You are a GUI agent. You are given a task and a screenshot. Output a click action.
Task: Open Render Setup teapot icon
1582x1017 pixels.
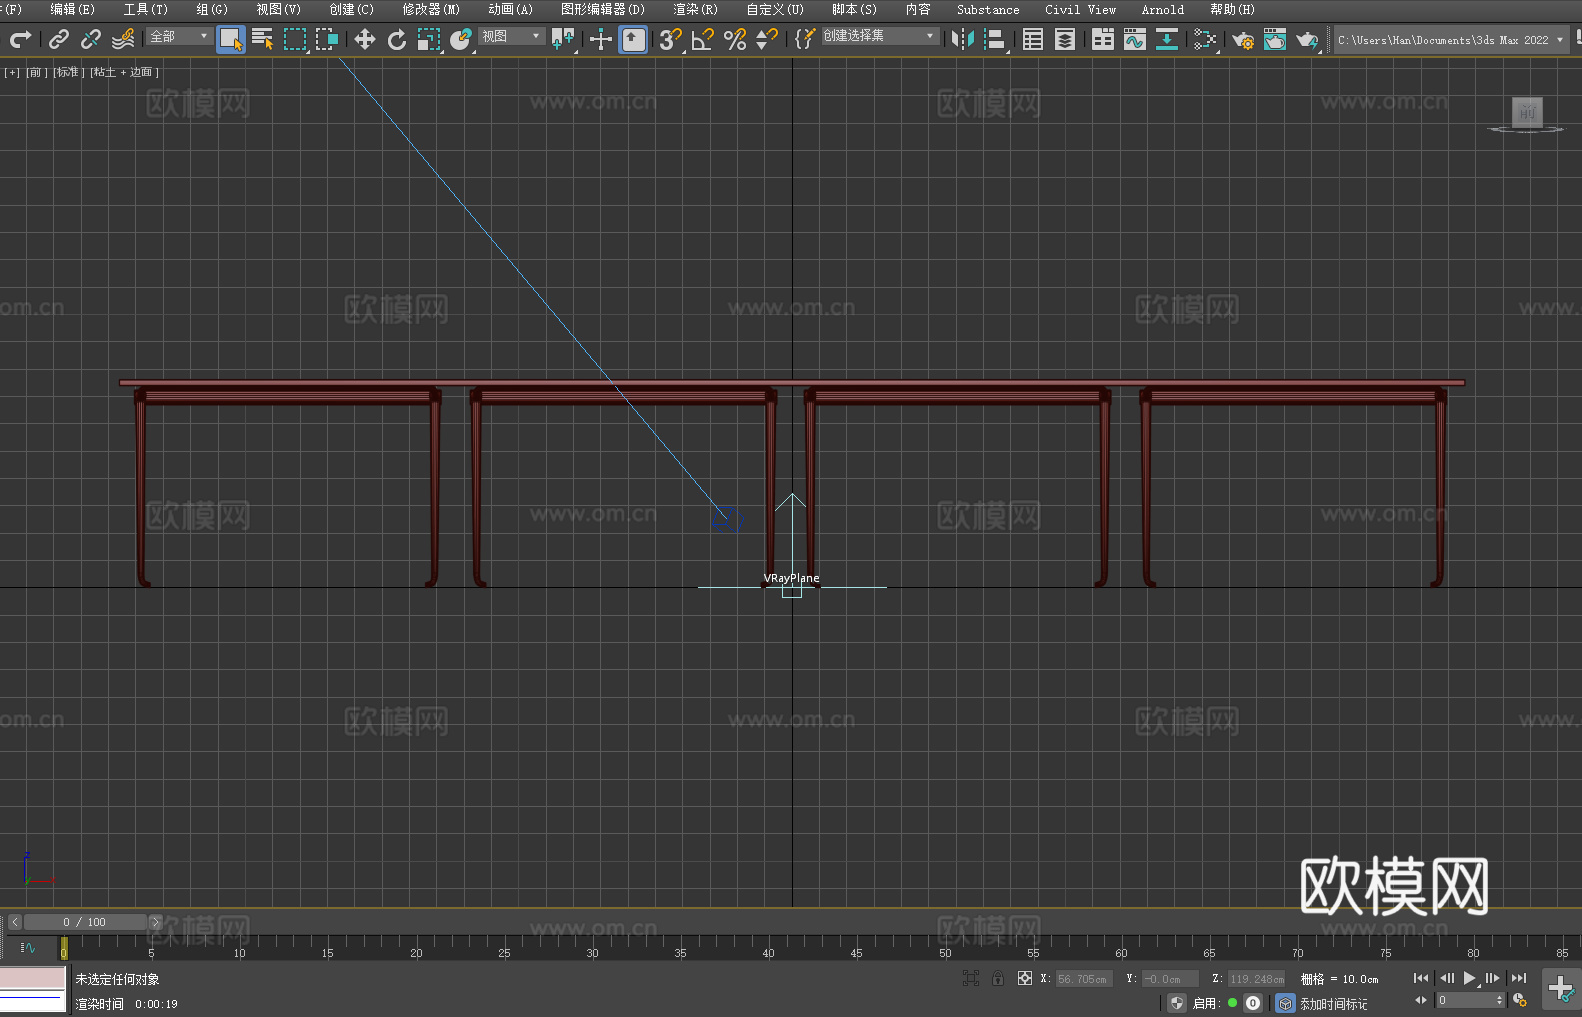tap(1242, 40)
